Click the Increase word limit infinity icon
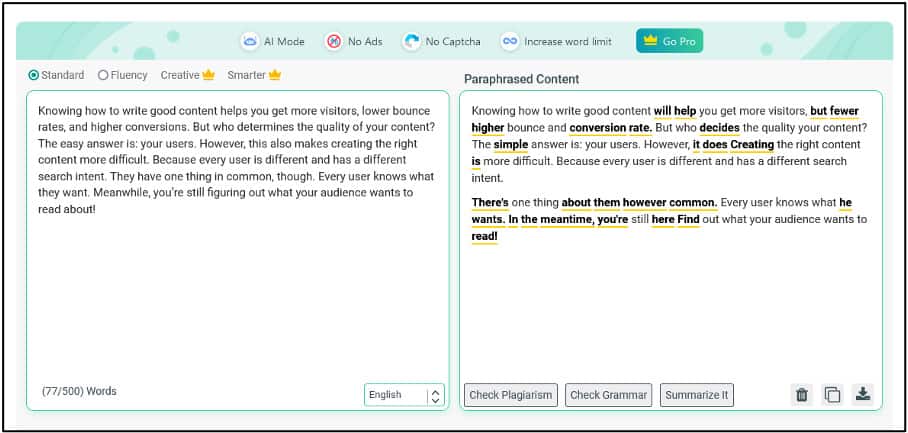The image size is (908, 433). [x=510, y=41]
